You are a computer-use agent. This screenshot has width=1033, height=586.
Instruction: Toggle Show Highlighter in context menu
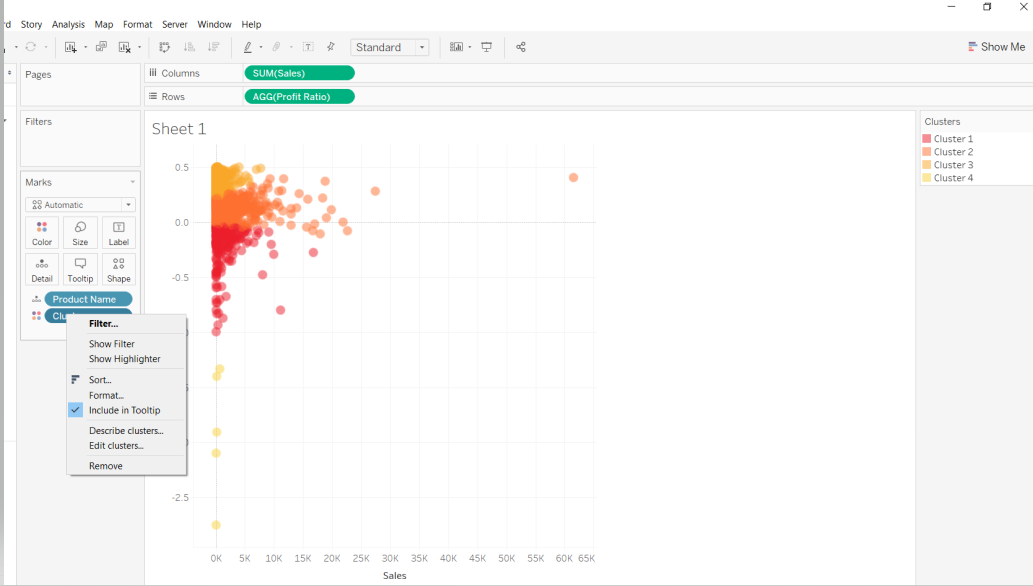(124, 359)
